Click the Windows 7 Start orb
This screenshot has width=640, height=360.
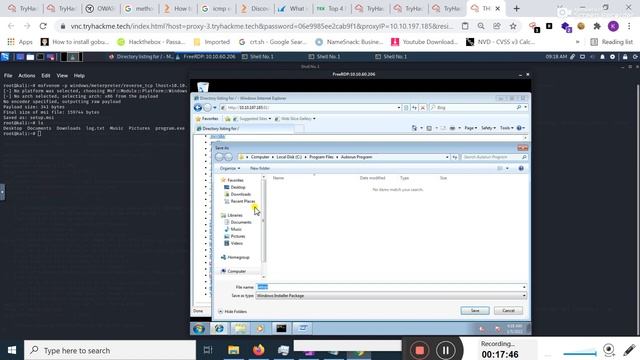point(199,329)
